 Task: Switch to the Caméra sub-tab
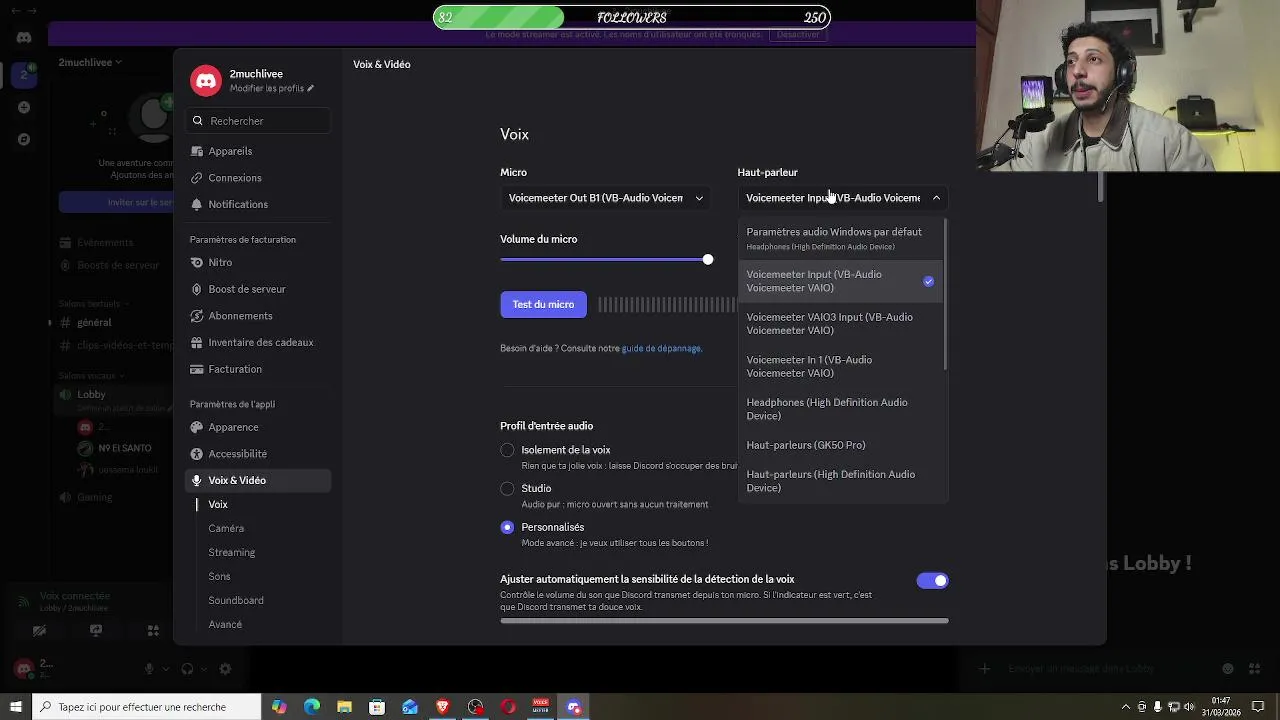pos(226,529)
